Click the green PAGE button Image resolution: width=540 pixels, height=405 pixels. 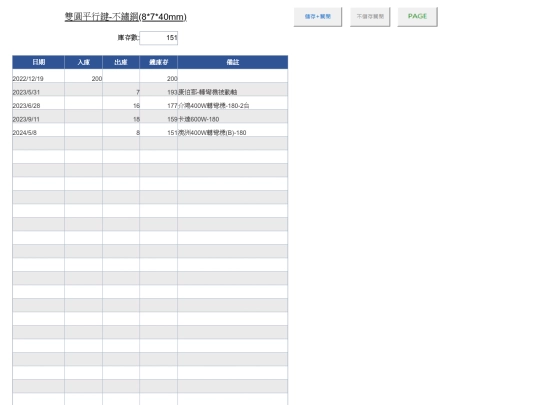(x=417, y=17)
